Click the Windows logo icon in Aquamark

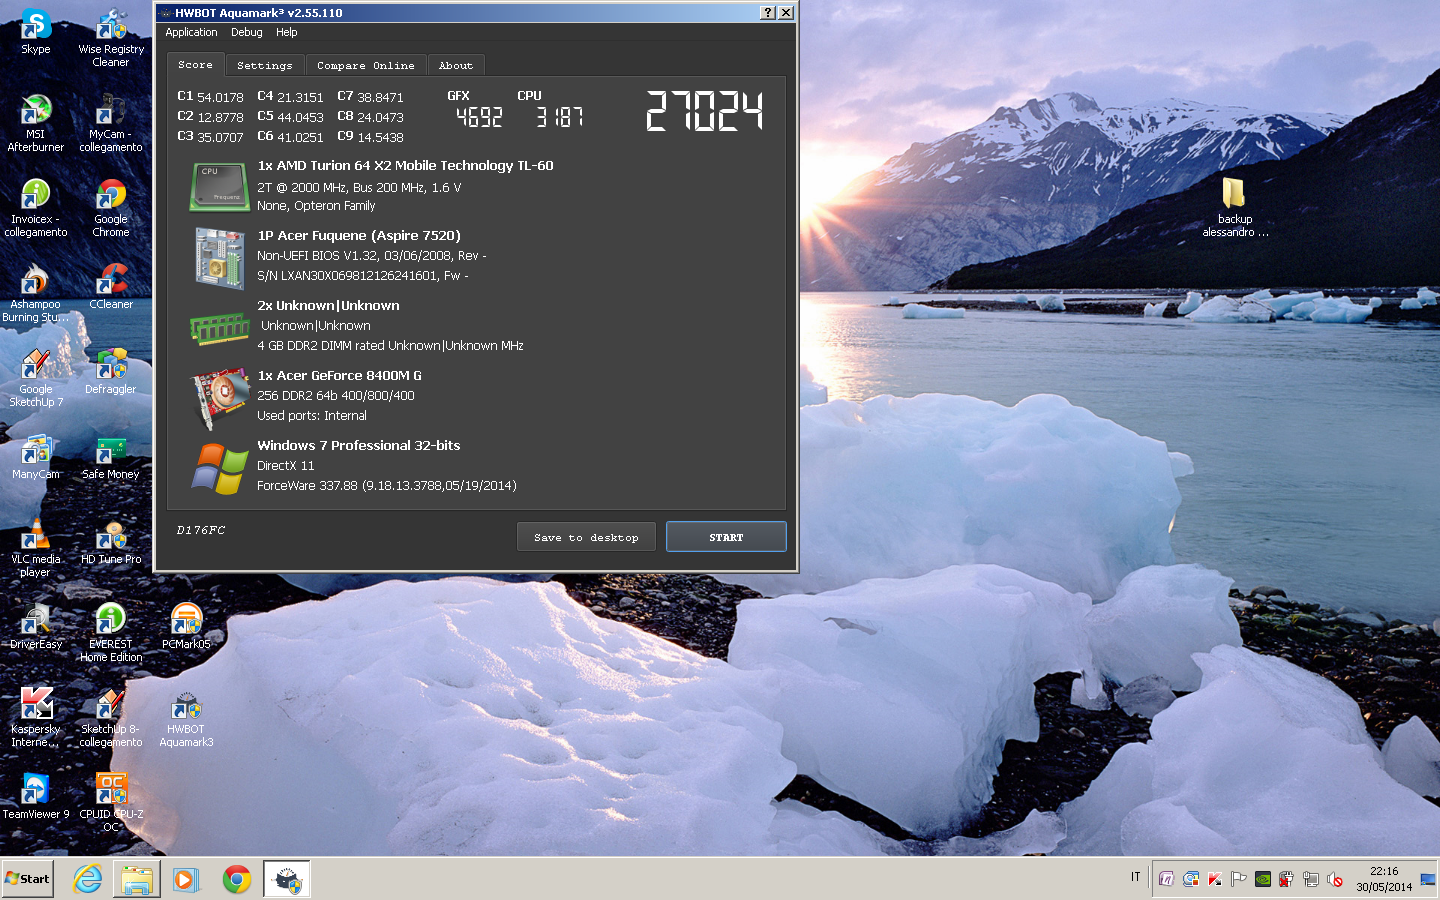[x=219, y=468]
